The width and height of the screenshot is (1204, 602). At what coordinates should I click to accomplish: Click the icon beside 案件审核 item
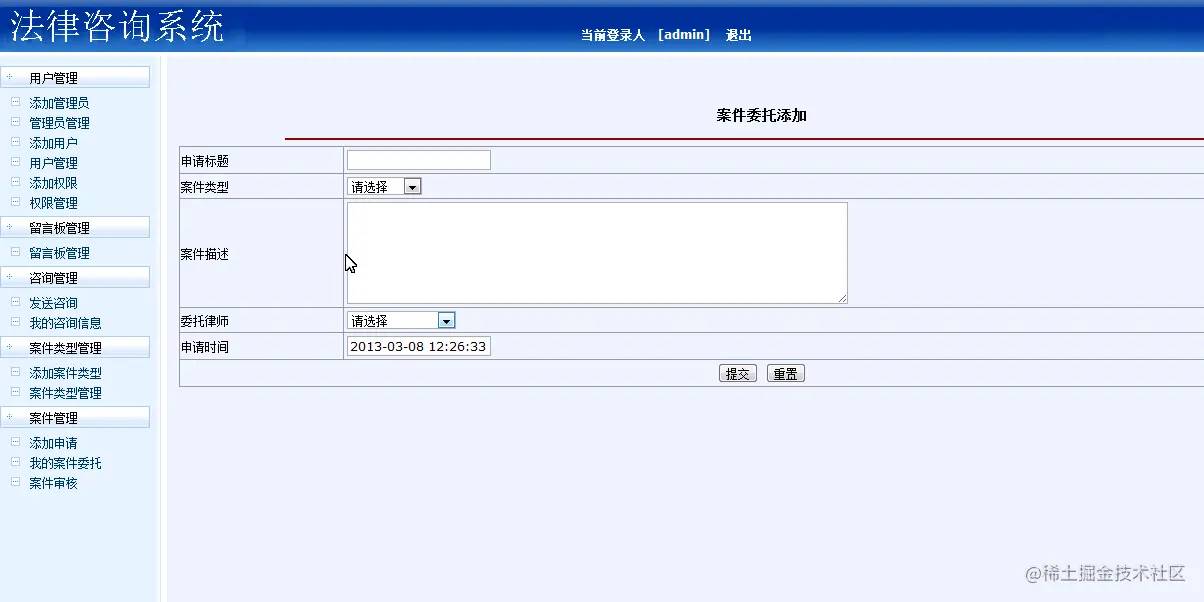pyautogui.click(x=14, y=482)
